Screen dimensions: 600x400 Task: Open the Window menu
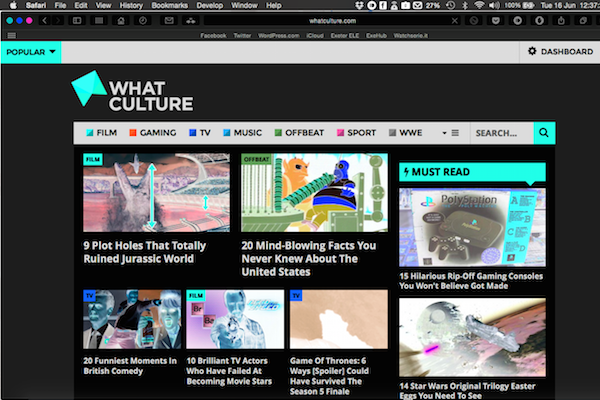click(x=244, y=5)
